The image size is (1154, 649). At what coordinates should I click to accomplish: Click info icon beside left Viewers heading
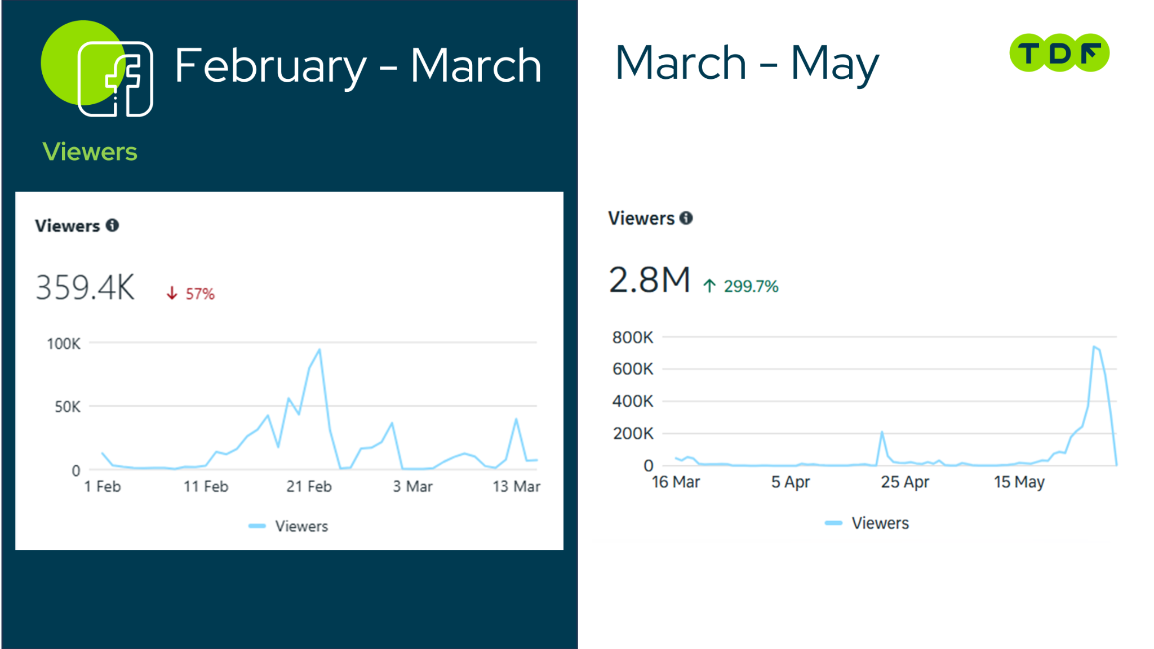coord(112,225)
